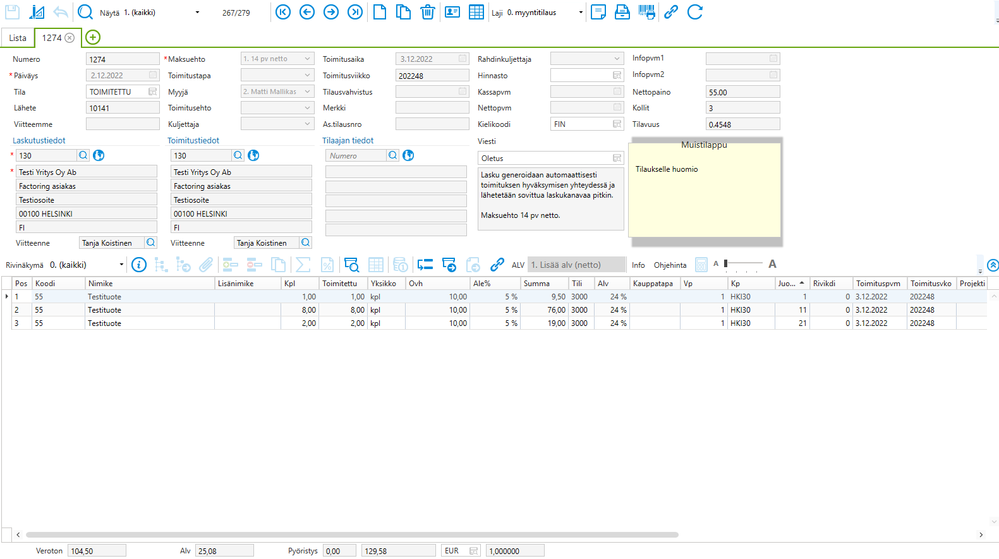This screenshot has height=559, width=999.
Task: Jump to the last record
Action: coord(355,11)
